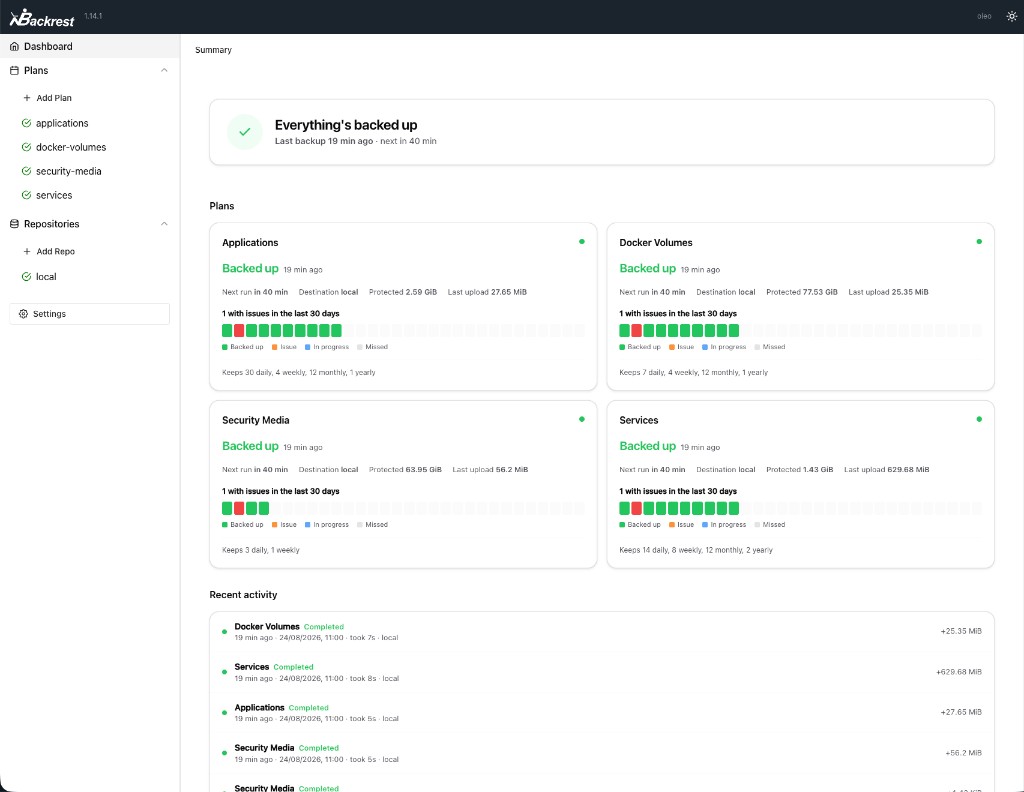Select the Repositories menu heading

coord(52,224)
